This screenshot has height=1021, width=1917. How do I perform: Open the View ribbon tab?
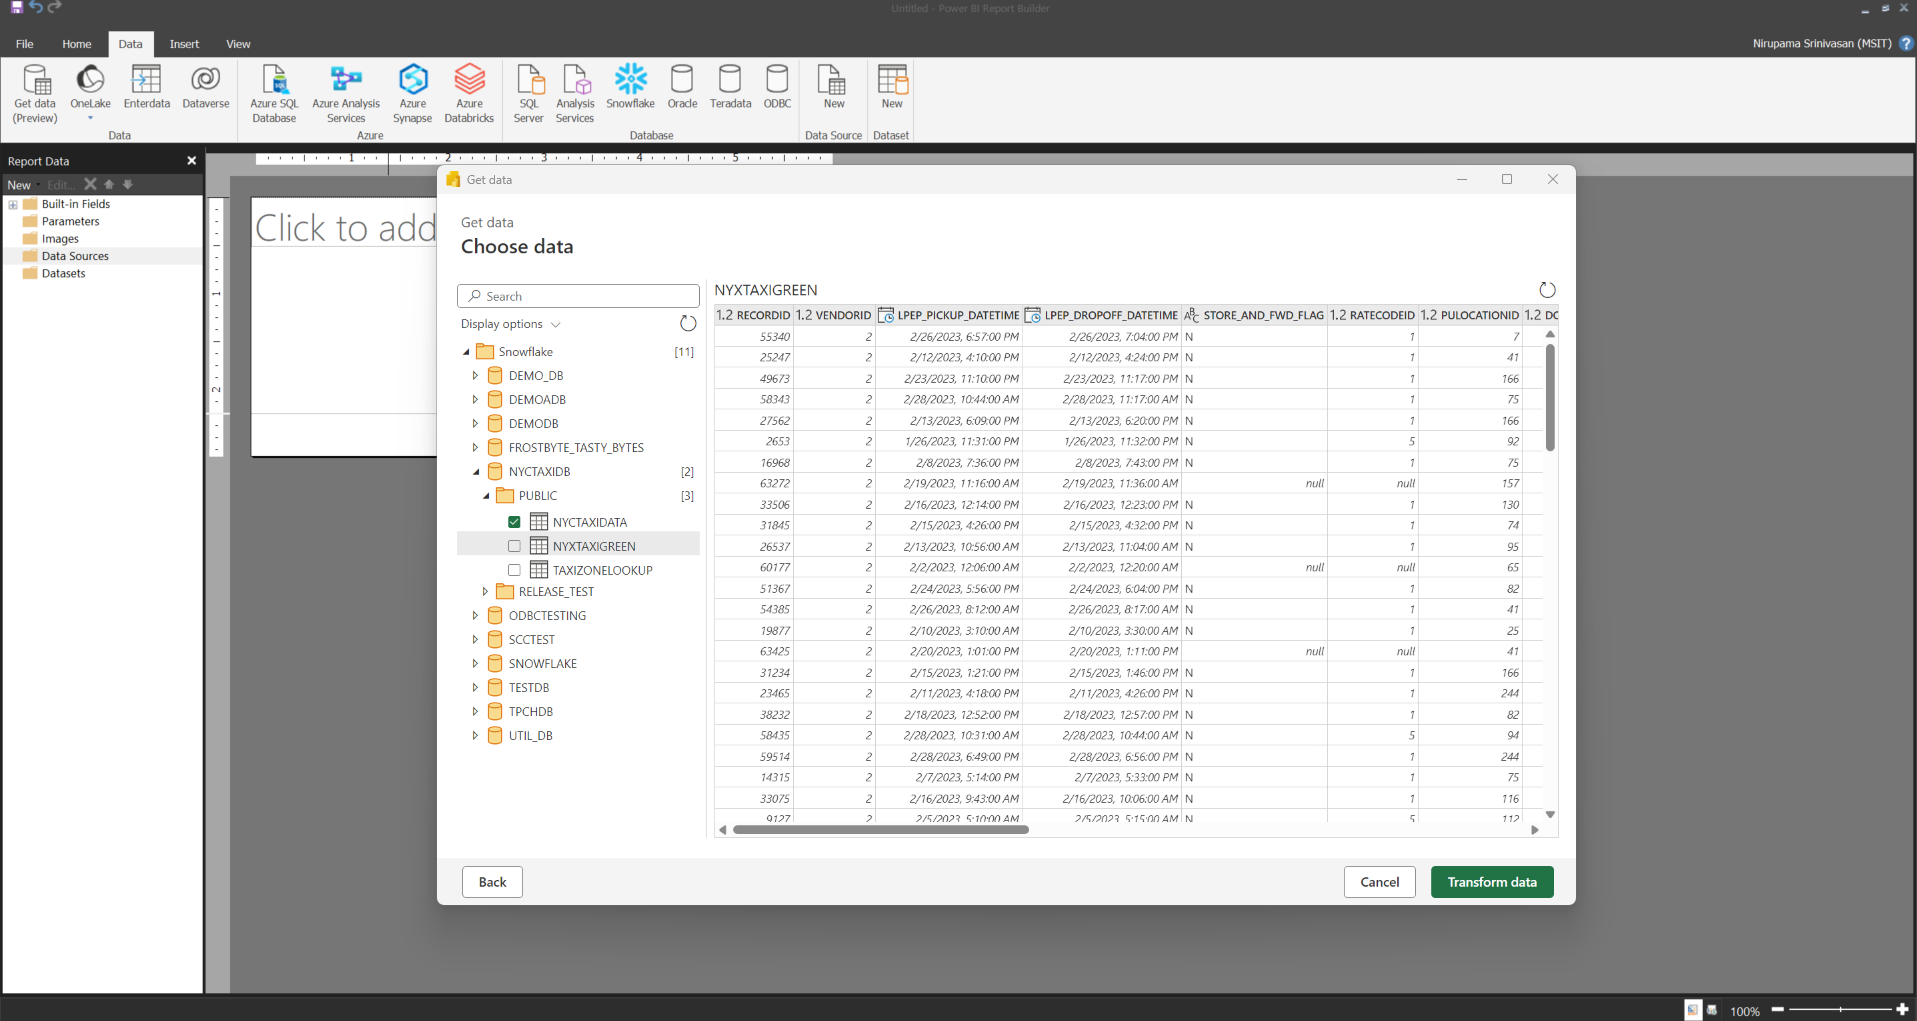238,44
